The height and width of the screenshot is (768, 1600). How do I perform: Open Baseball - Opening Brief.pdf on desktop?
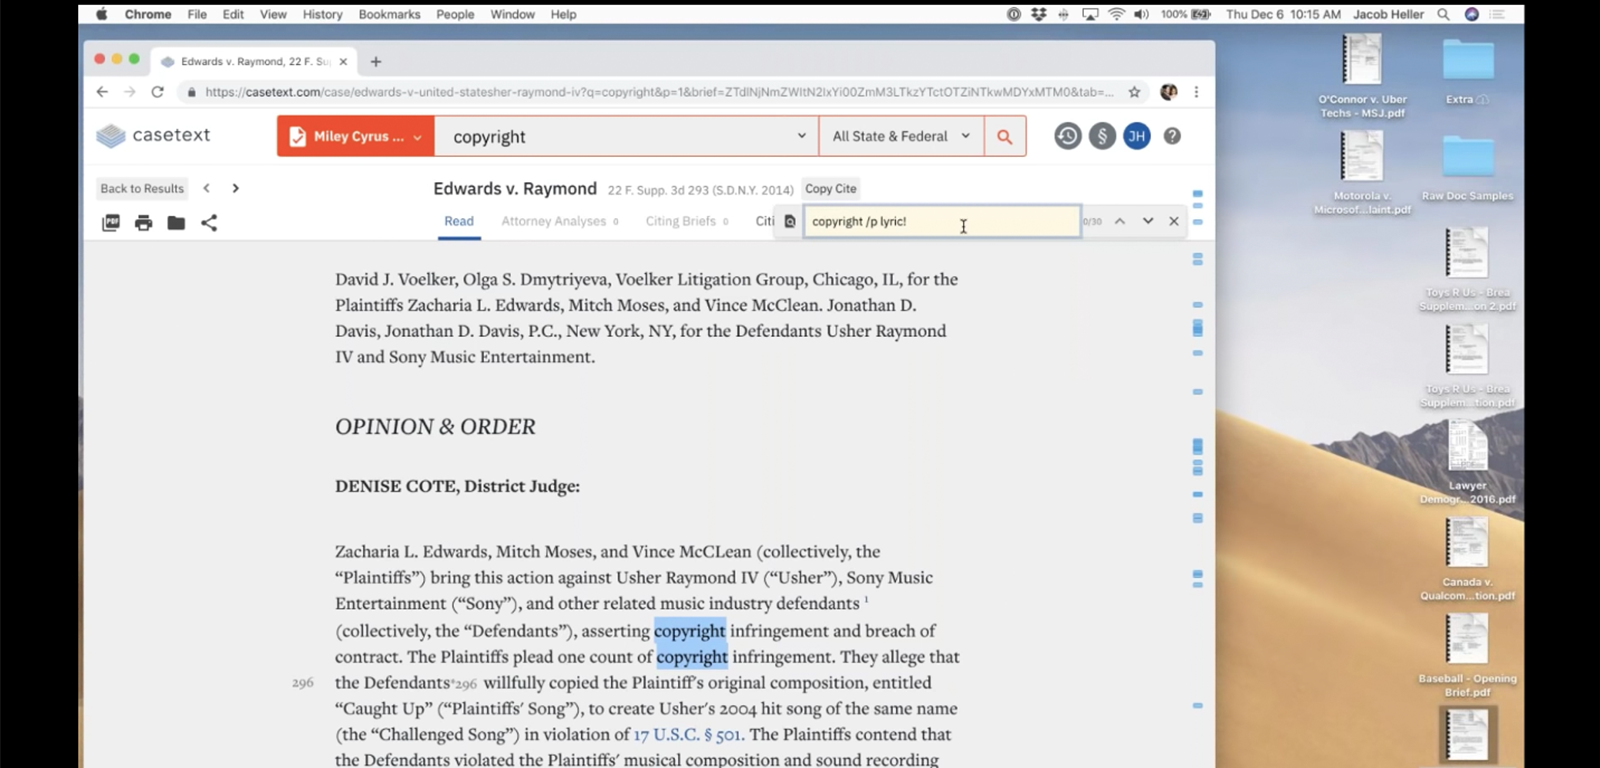point(1467,655)
